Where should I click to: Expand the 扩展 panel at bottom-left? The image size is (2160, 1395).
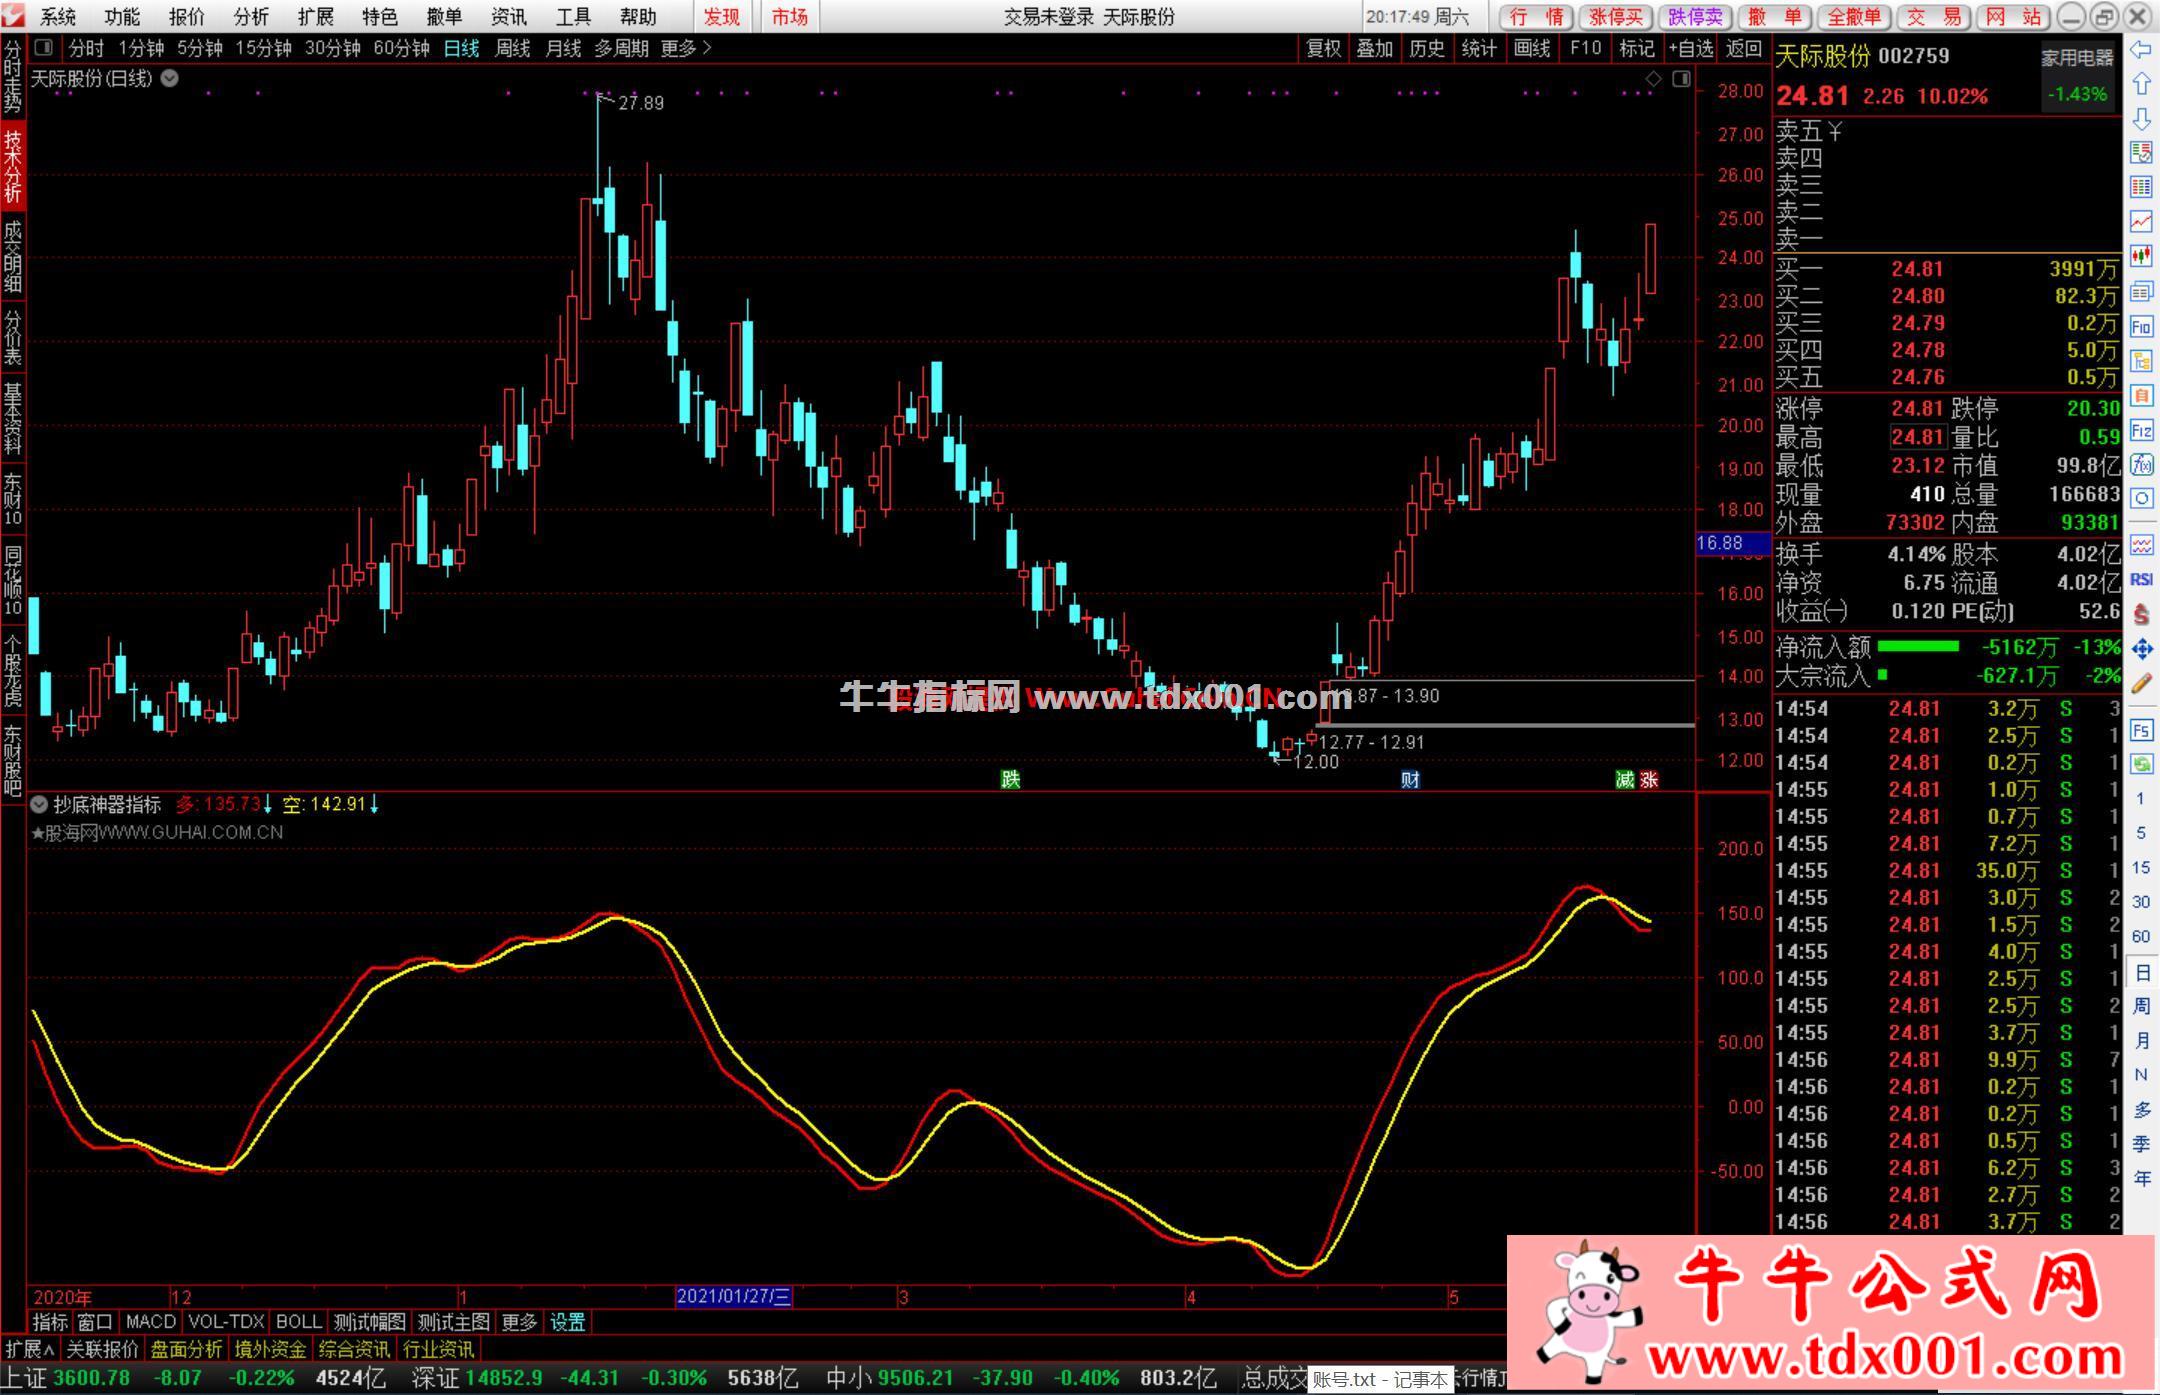pos(30,1349)
